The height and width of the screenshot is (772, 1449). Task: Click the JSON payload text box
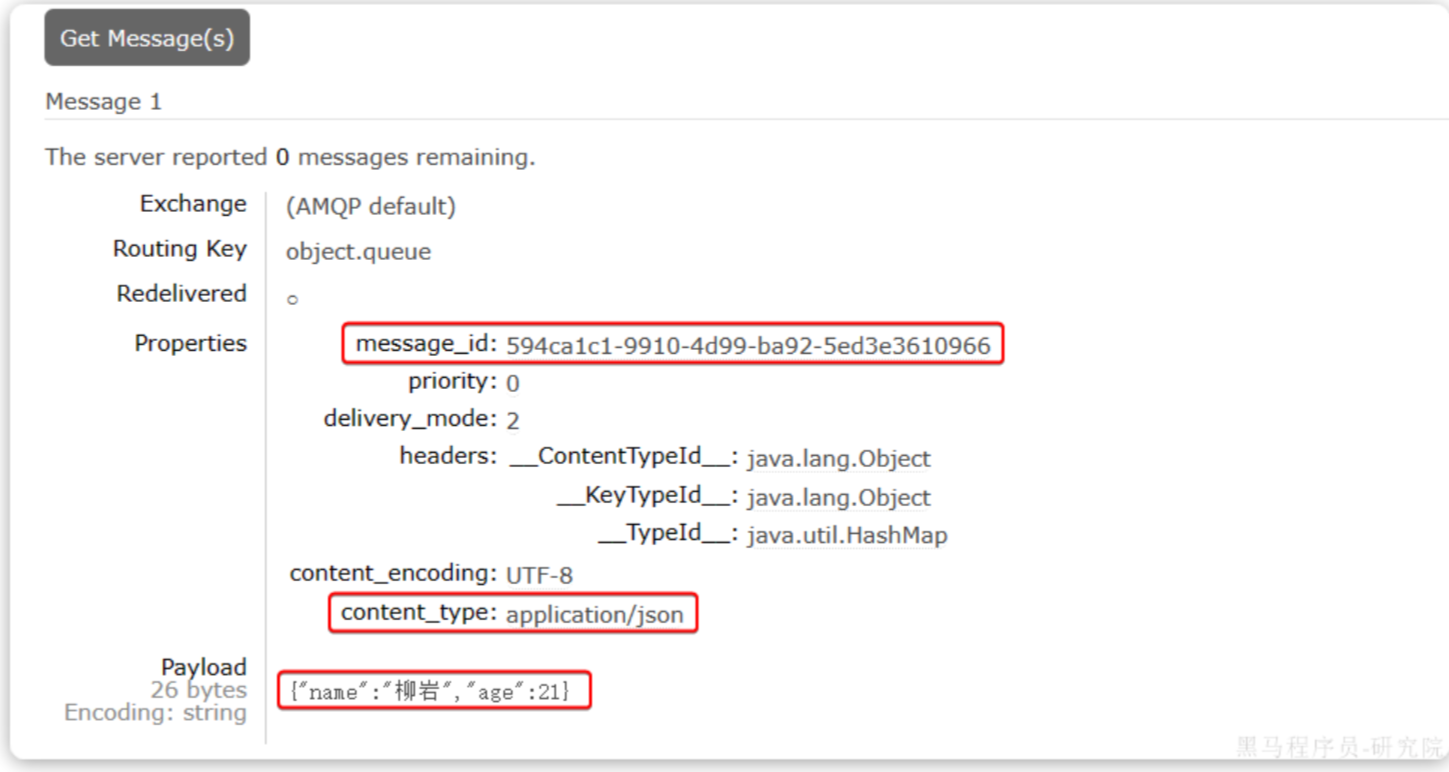point(434,690)
